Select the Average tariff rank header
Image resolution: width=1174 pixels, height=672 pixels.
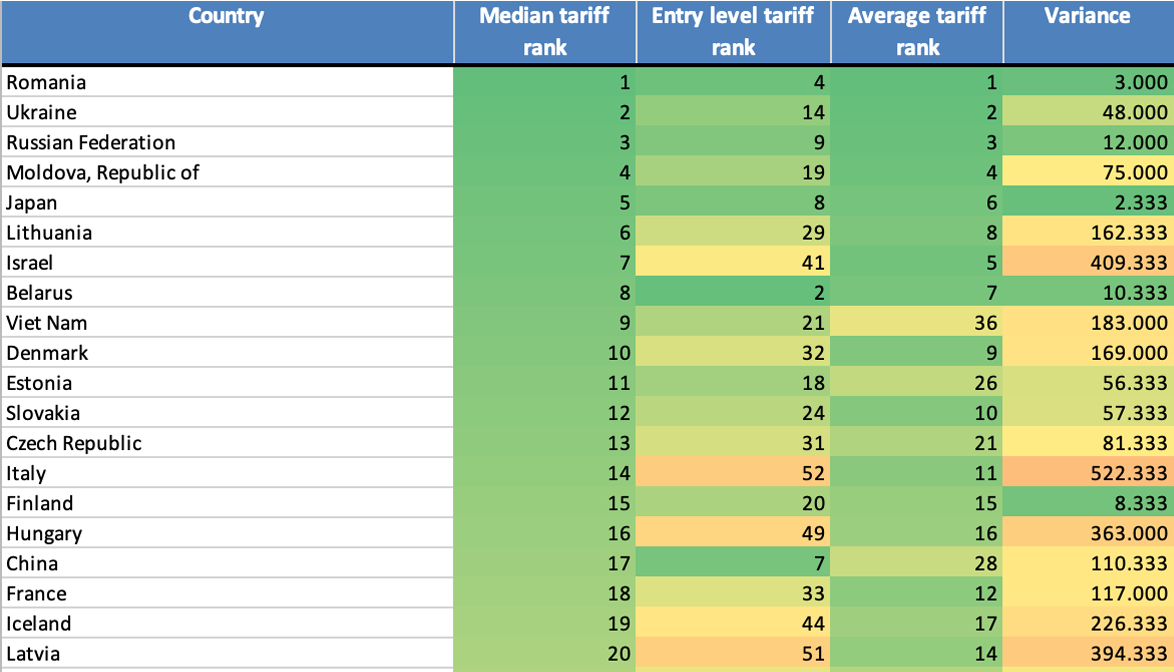tap(916, 31)
